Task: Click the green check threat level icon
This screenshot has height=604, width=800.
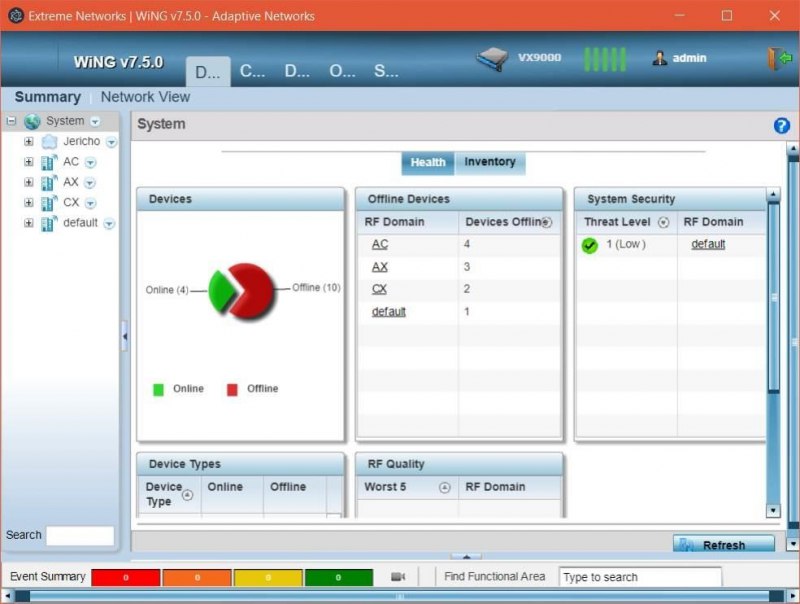Action: [589, 245]
